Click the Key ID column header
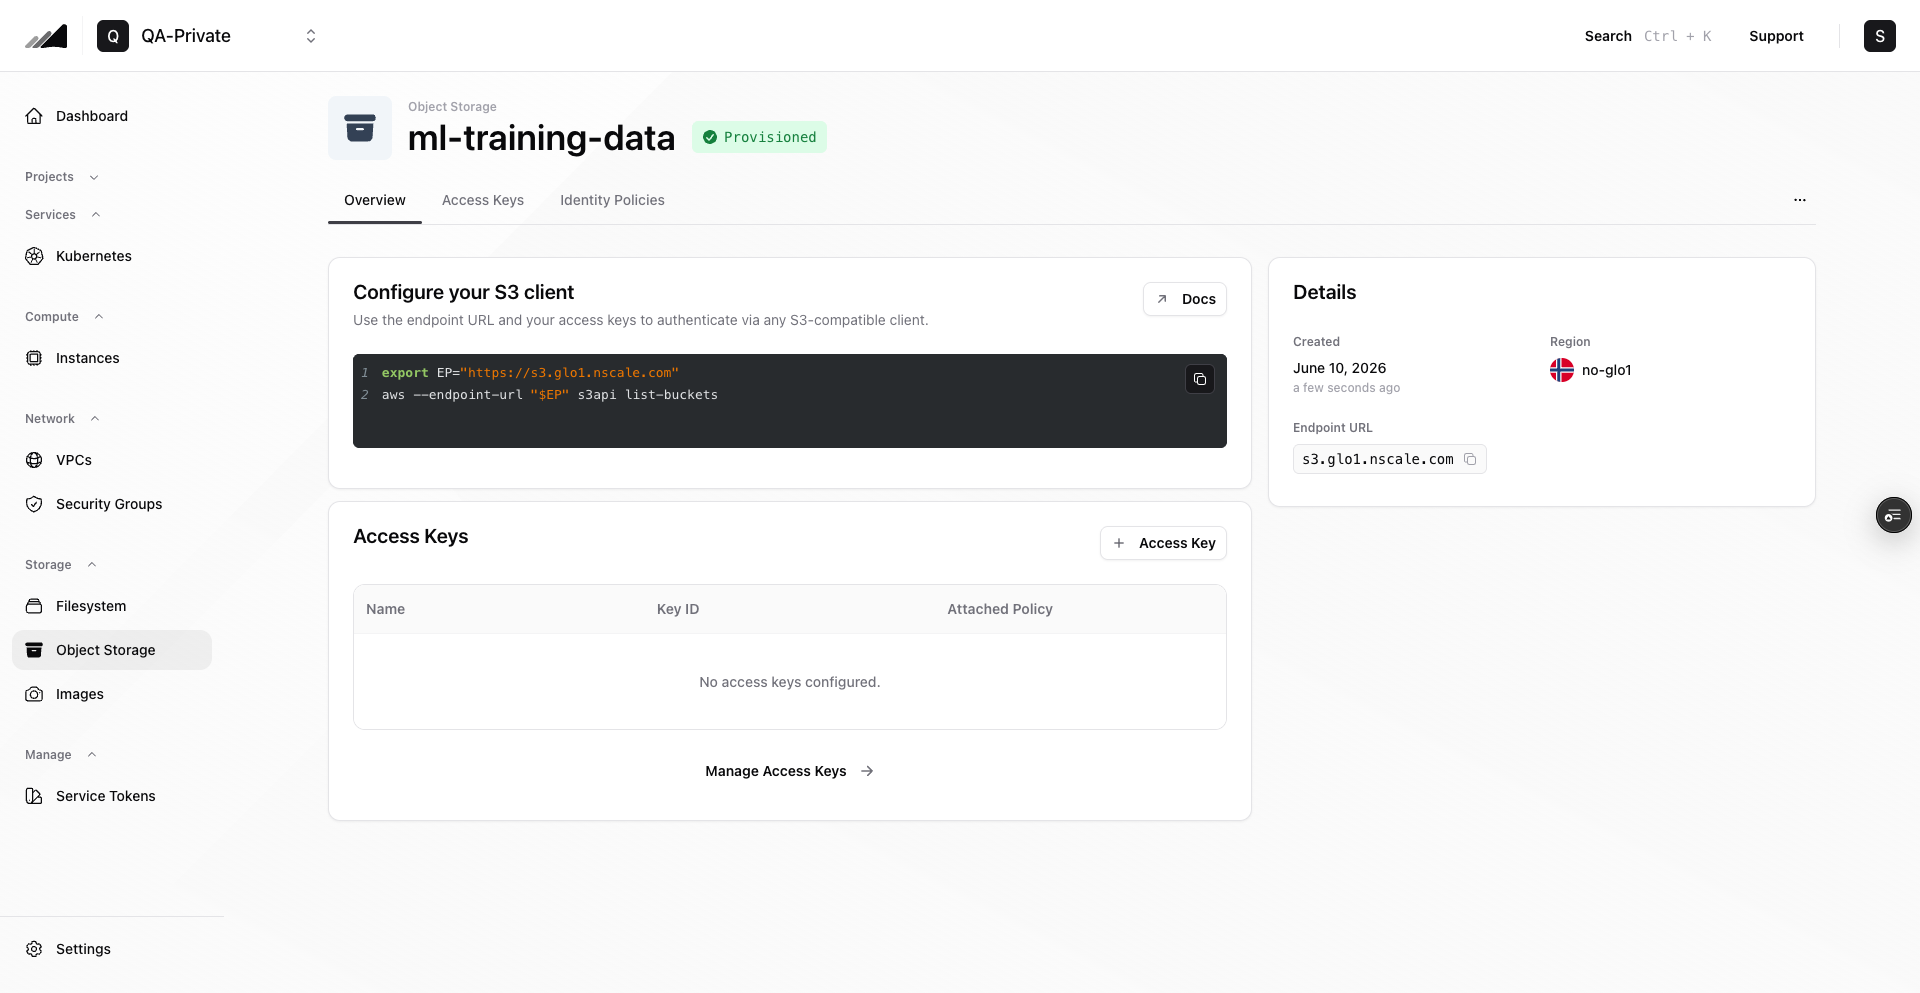This screenshot has height=993, width=1920. (x=678, y=609)
